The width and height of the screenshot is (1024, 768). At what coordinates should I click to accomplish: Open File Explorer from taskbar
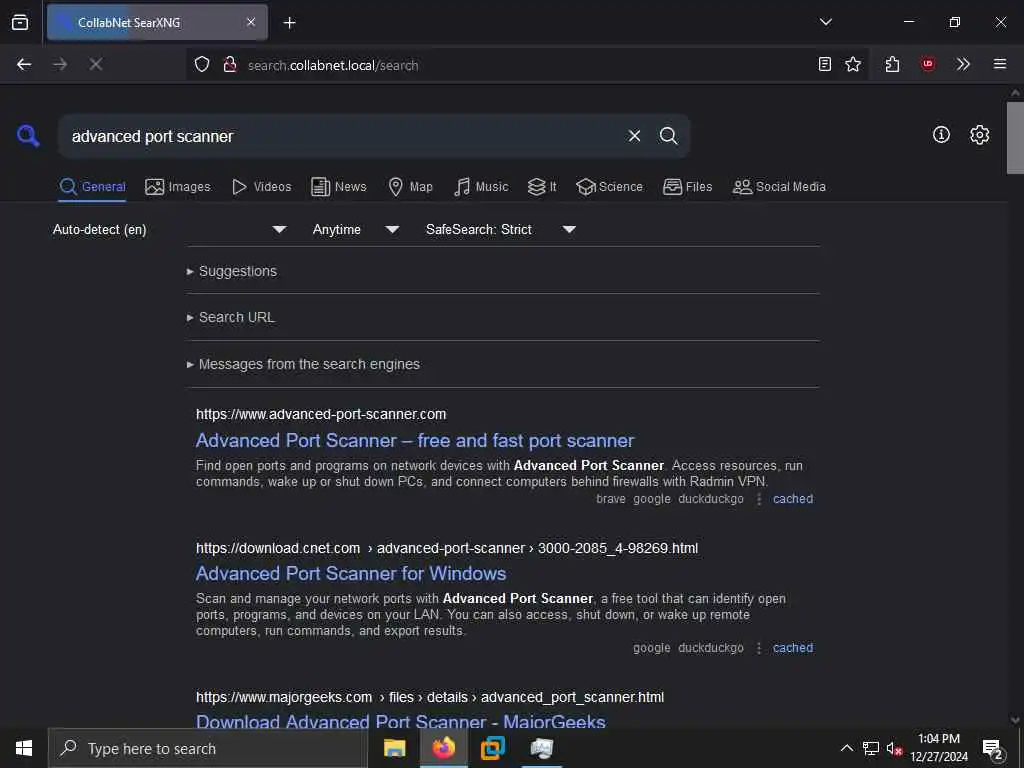pyautogui.click(x=394, y=748)
